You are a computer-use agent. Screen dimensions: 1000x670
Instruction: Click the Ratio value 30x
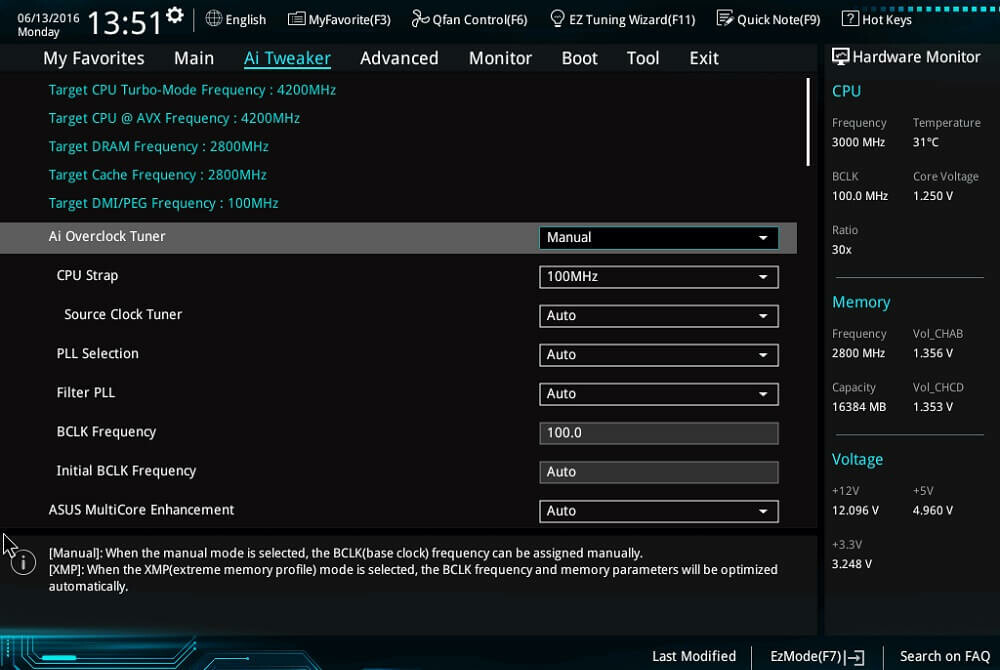click(841, 249)
